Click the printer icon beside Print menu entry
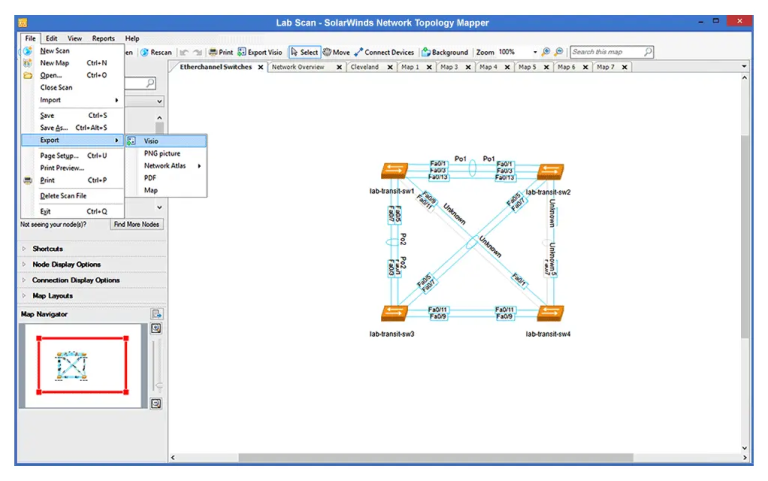The width and height of the screenshot is (768, 481). tap(28, 180)
